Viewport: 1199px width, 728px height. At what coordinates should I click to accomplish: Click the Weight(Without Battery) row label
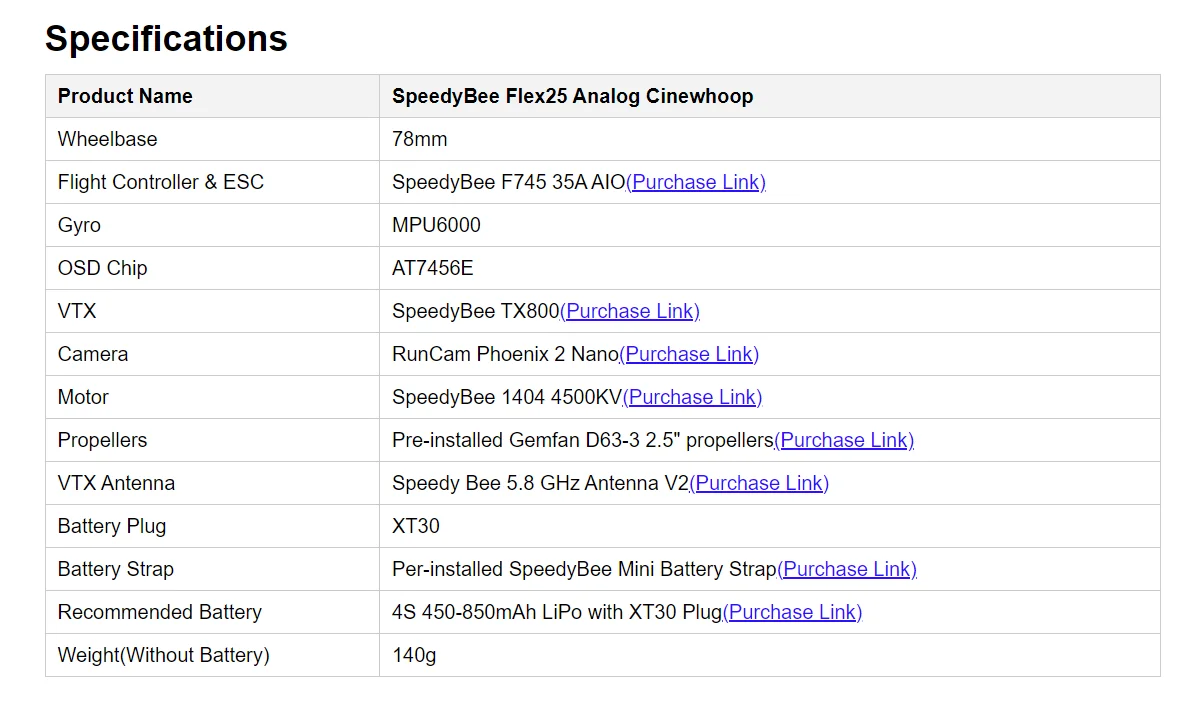163,655
